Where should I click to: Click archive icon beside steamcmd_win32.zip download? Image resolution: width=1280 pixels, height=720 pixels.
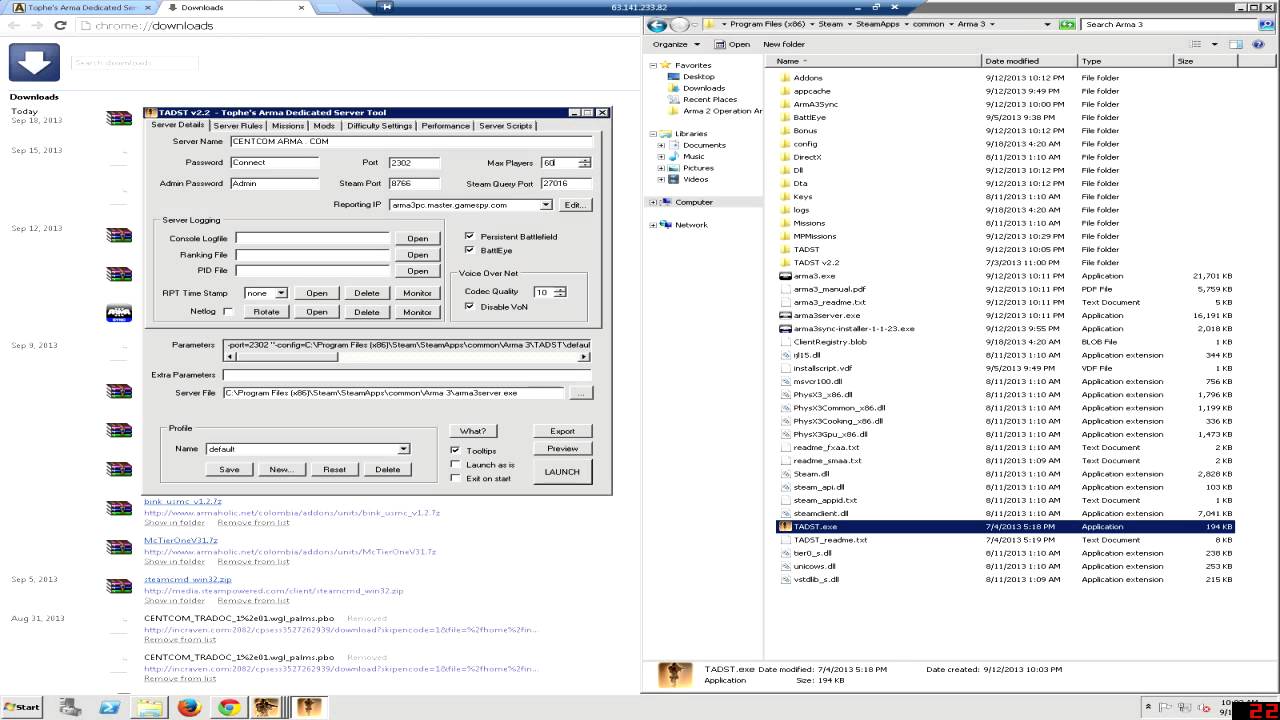(119, 587)
